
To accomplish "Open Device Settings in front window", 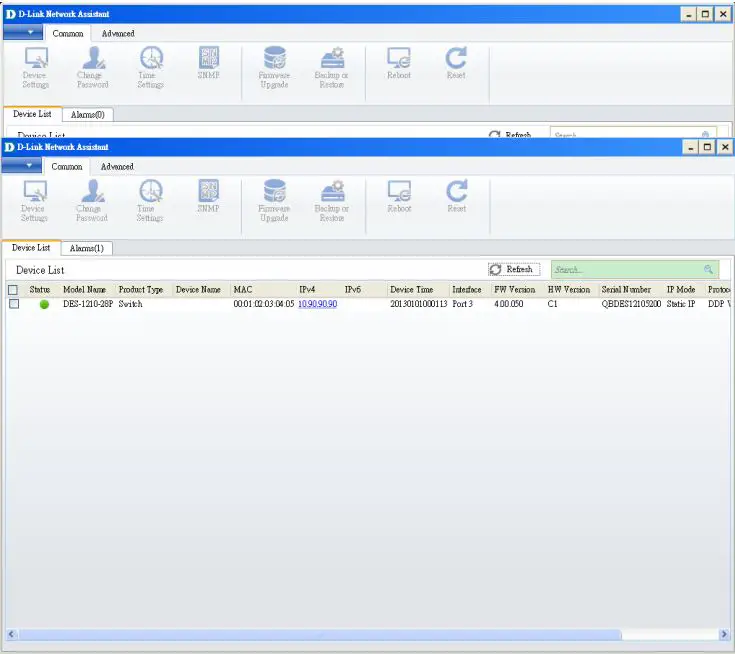I will coord(35,201).
